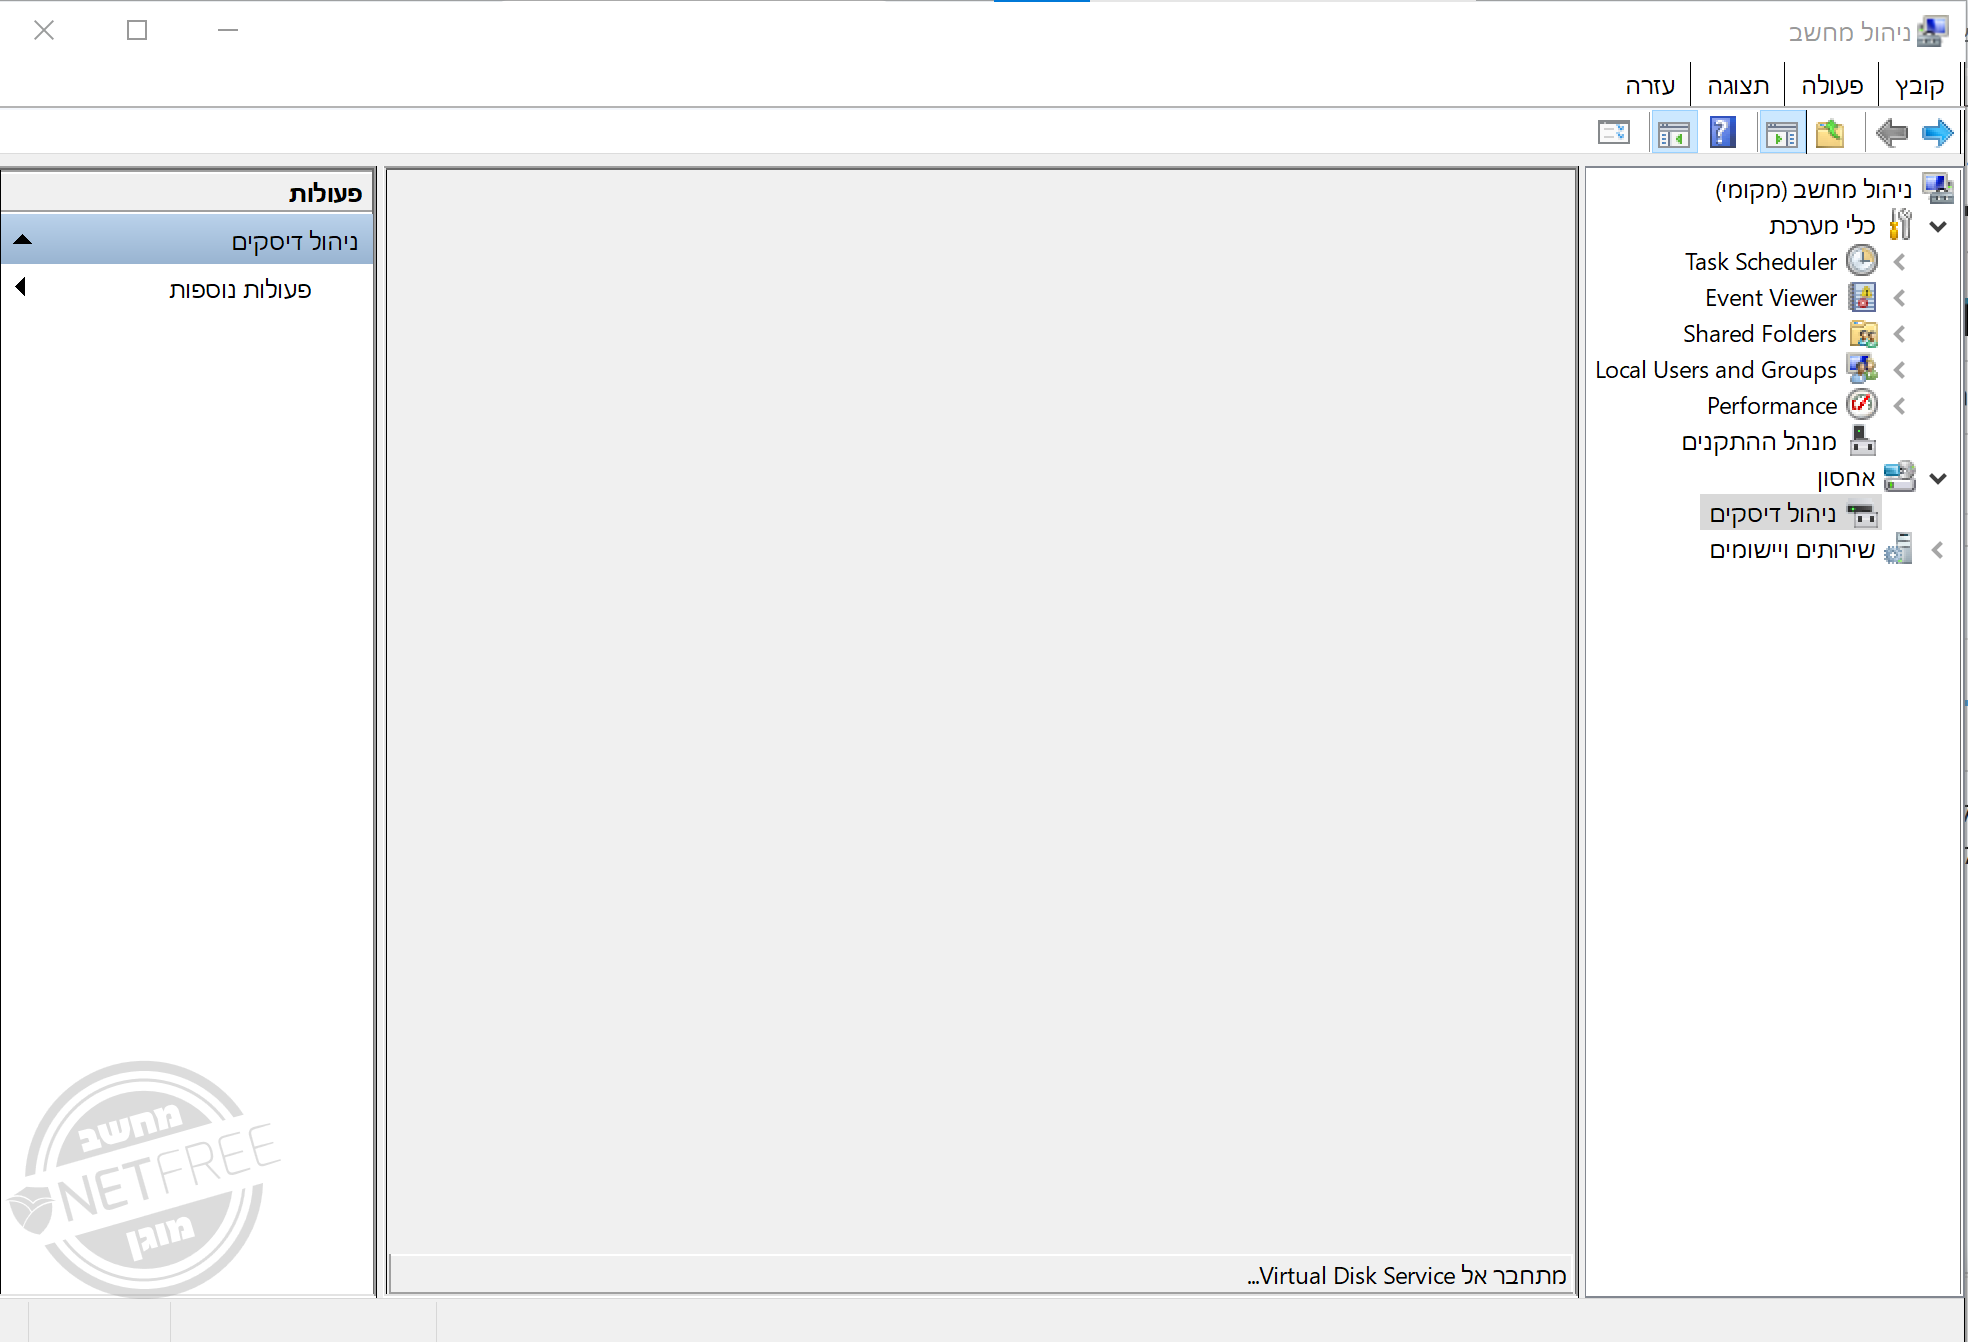Select Event Viewer node
Image resolution: width=1968 pixels, height=1342 pixels.
coord(1770,298)
